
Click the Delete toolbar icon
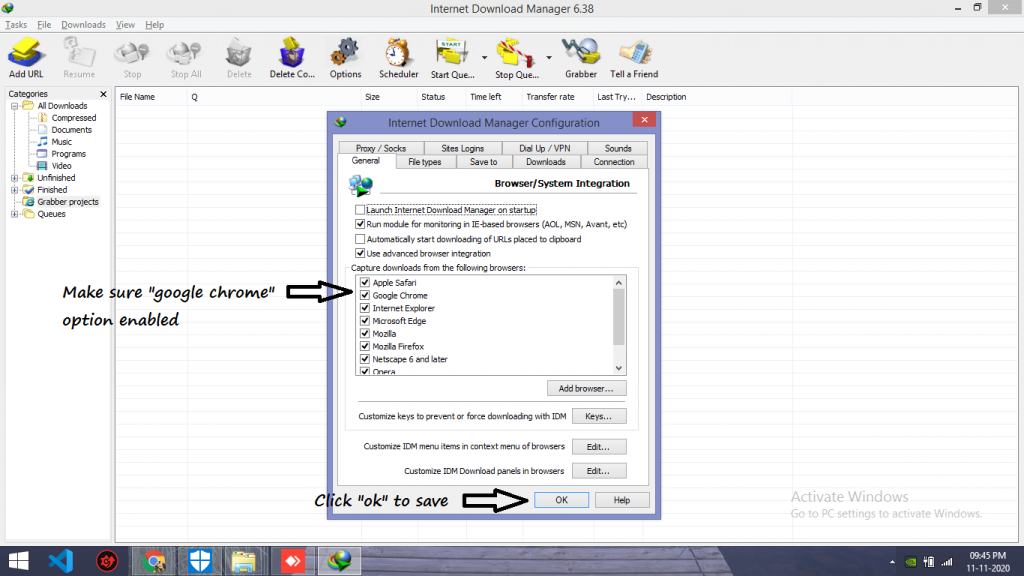(x=239, y=57)
